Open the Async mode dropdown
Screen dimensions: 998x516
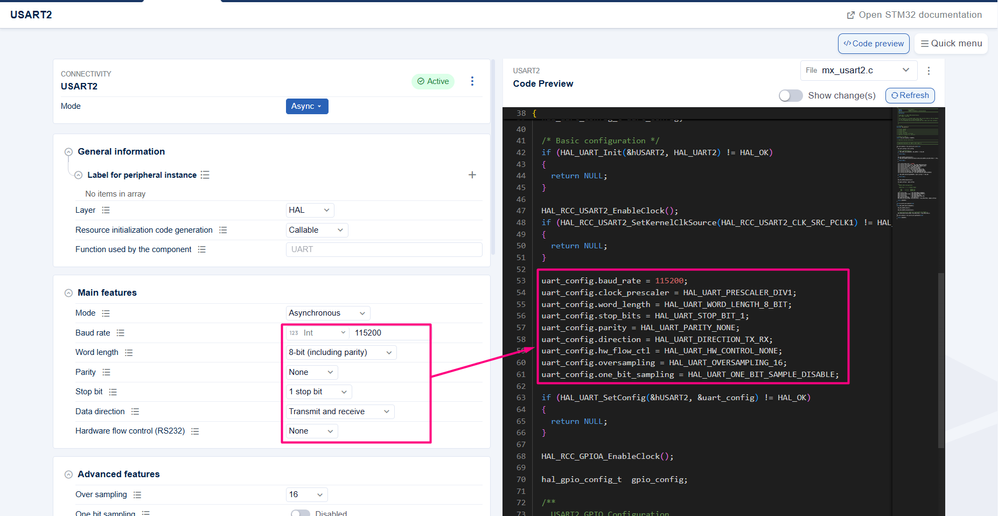307,106
